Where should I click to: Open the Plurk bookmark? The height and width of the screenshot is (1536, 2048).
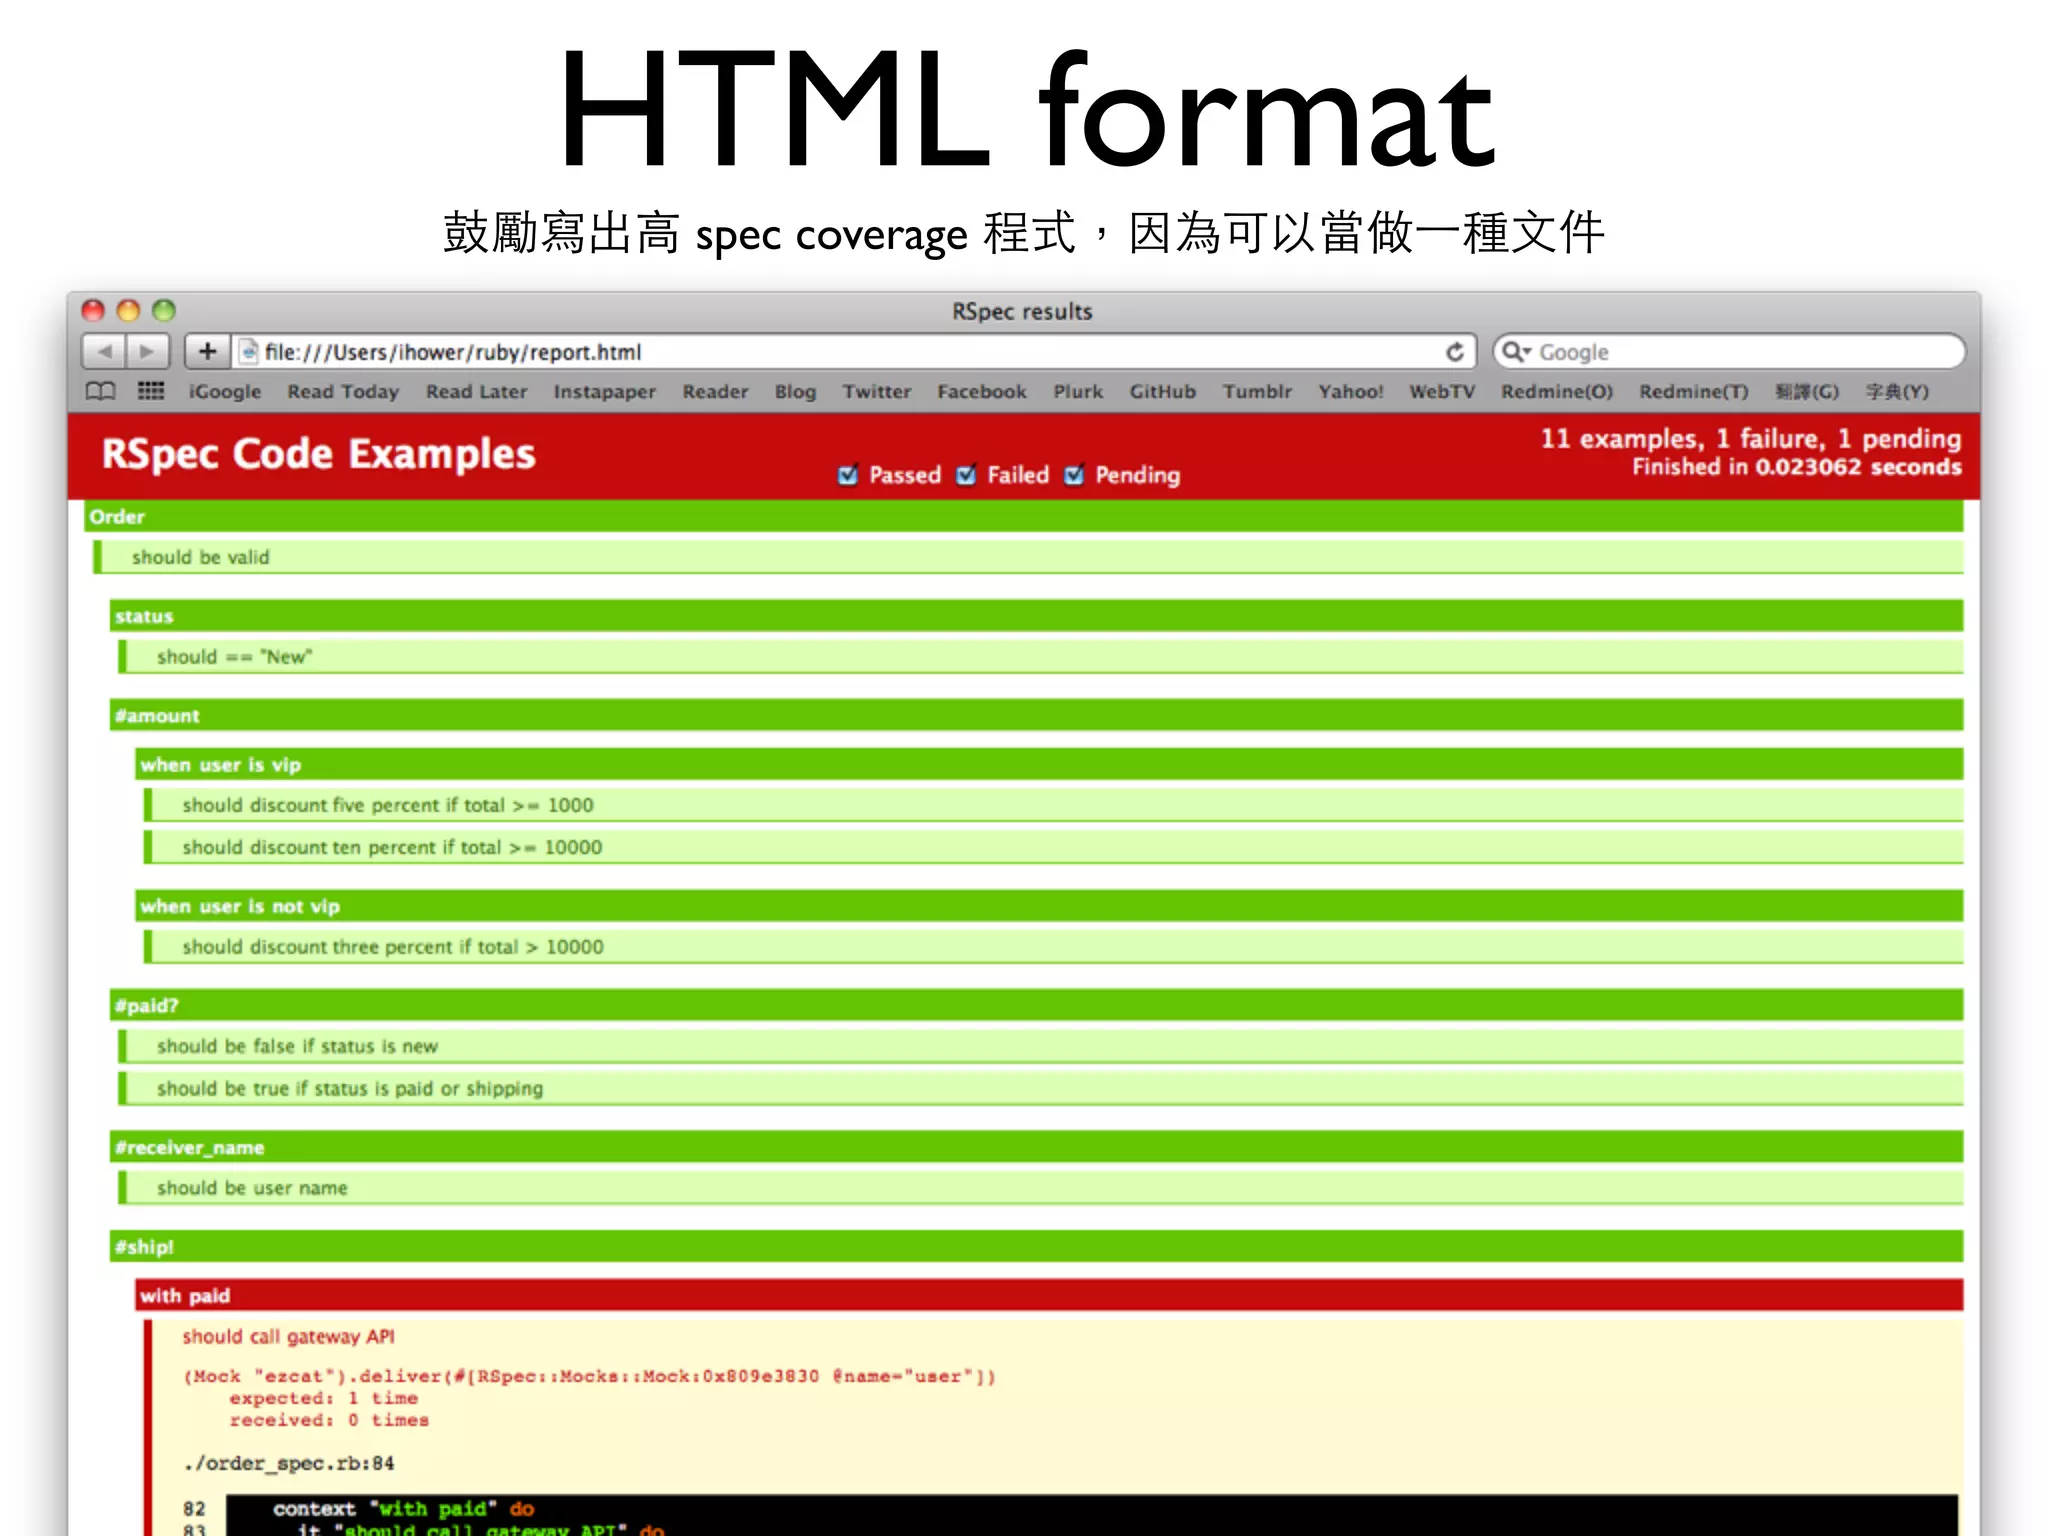click(1078, 392)
